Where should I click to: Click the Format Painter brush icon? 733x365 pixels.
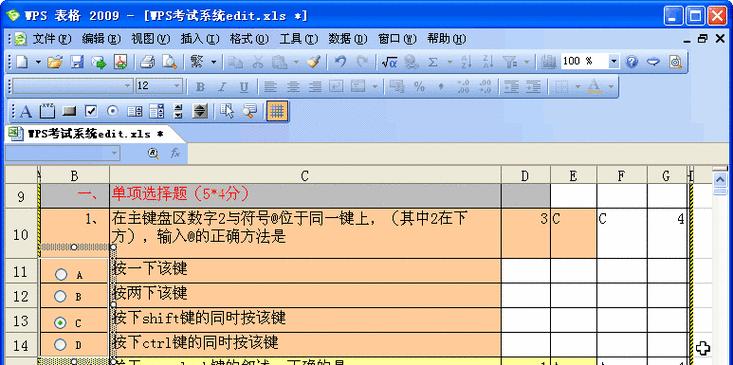(x=314, y=62)
